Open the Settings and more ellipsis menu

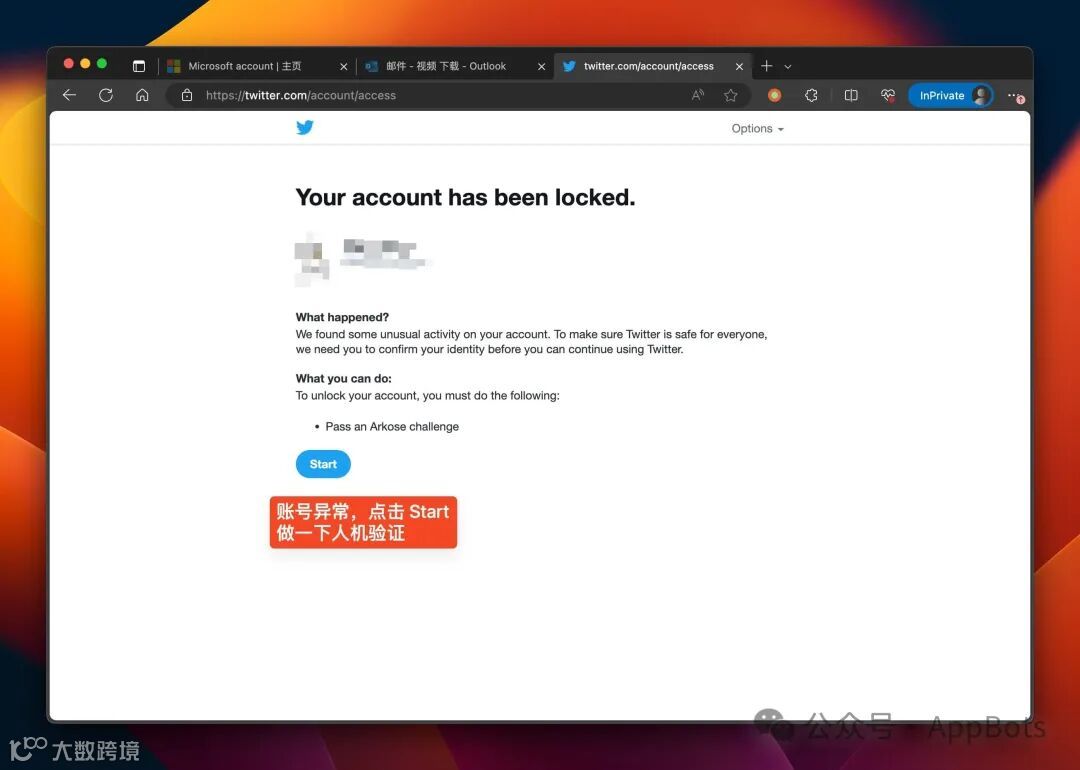[x=1015, y=96]
